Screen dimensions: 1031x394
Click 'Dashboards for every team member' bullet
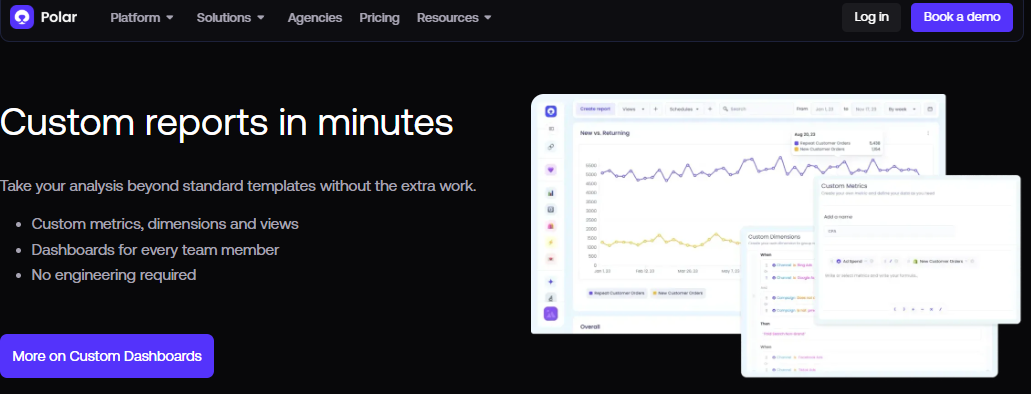[x=155, y=250]
